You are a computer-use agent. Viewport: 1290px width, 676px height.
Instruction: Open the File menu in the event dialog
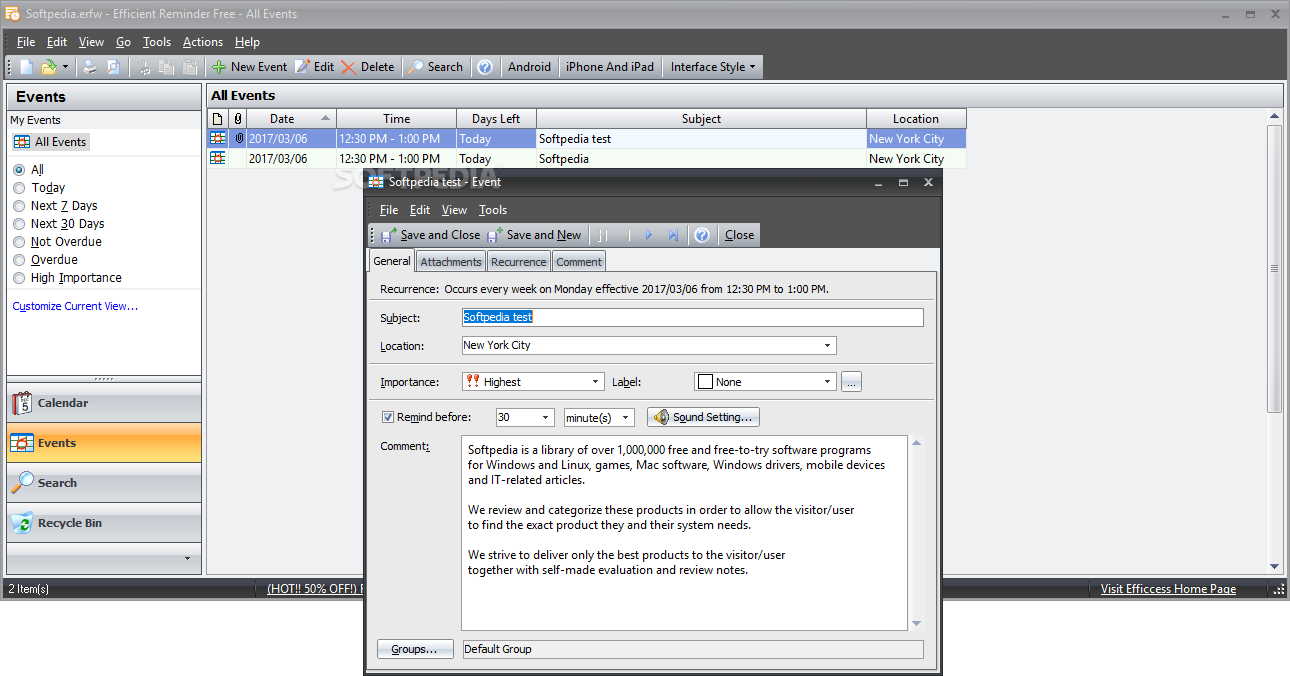tap(389, 210)
